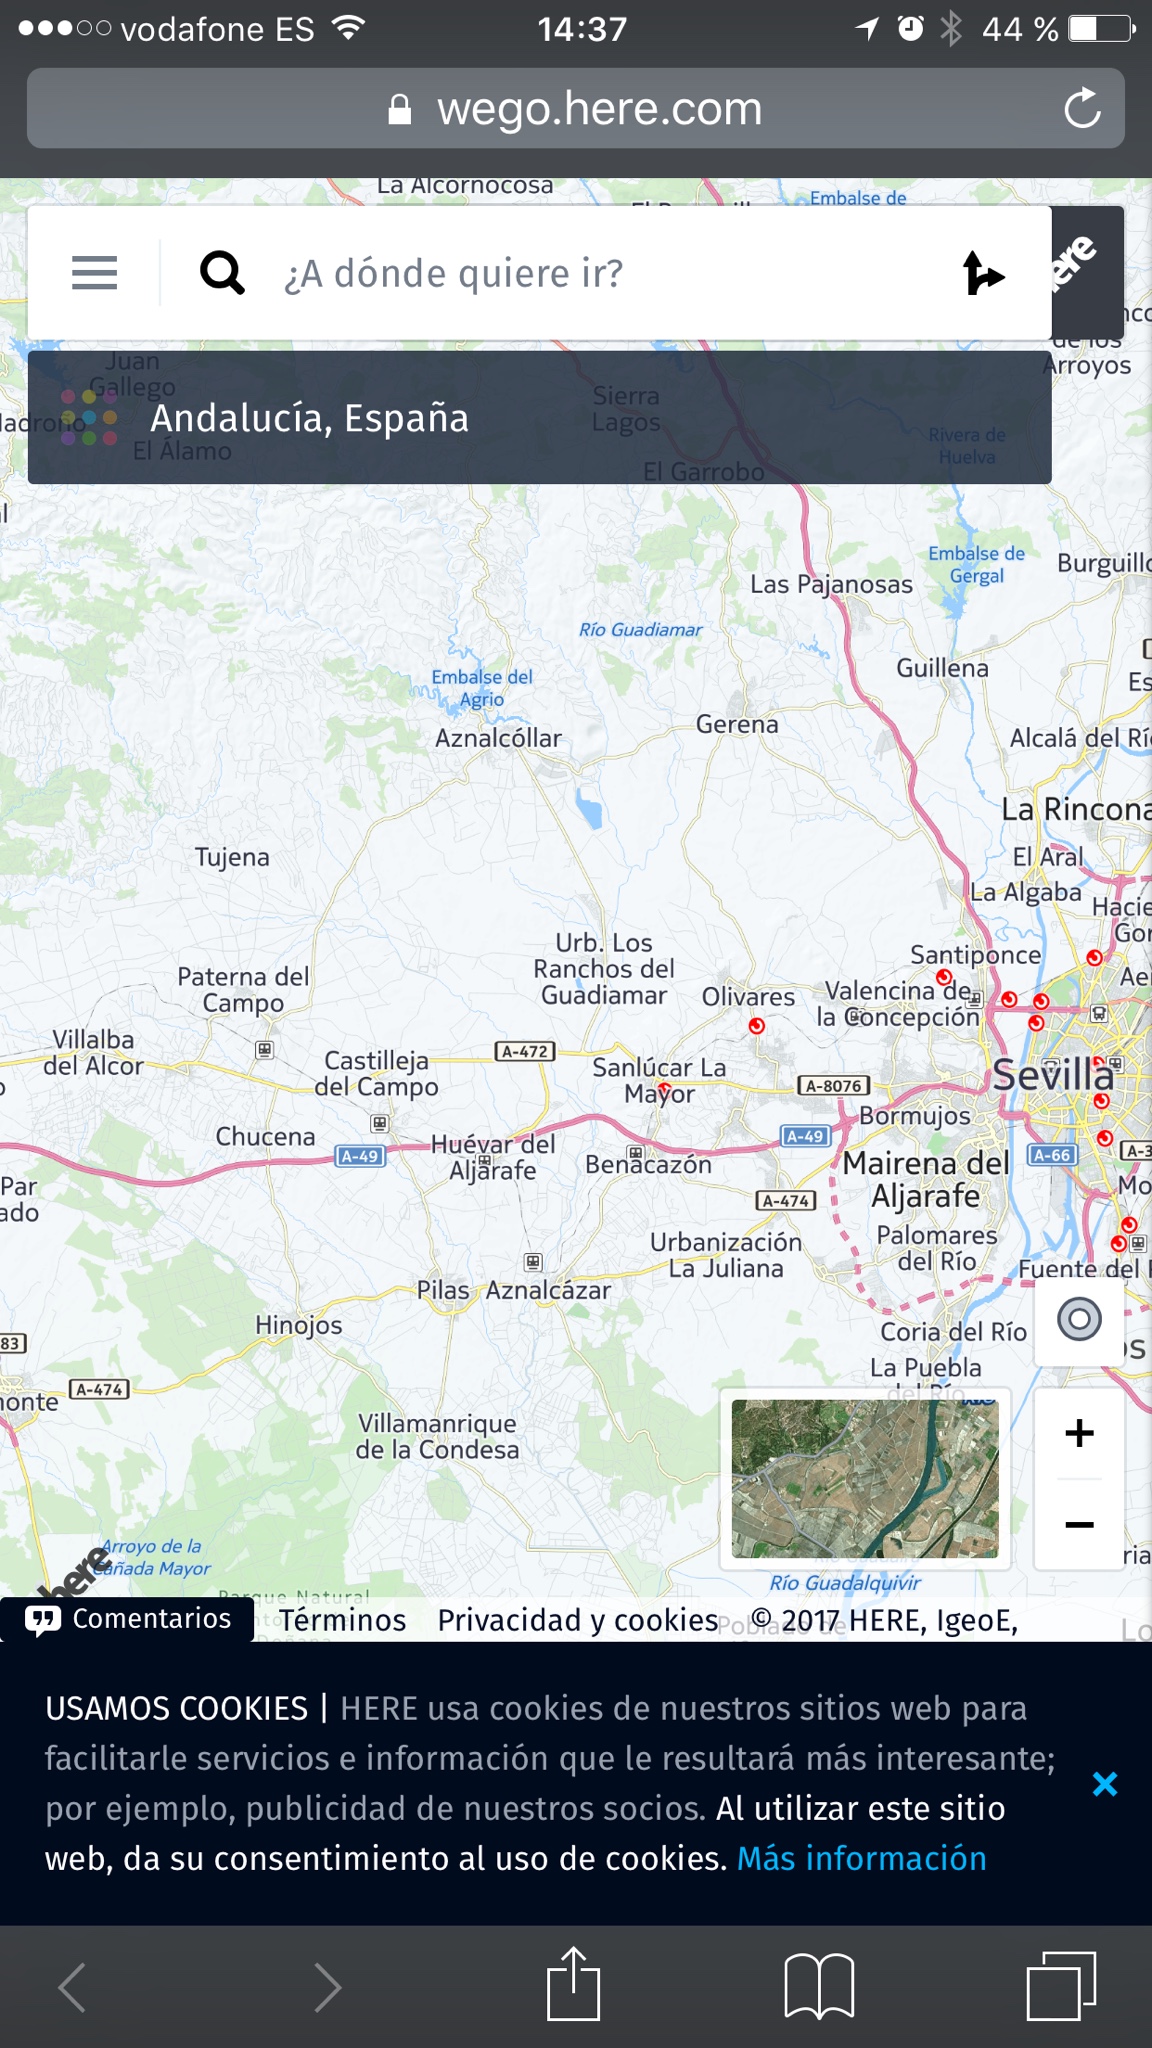Image resolution: width=1152 pixels, height=2048 pixels.
Task: Open route directions arrow icon
Action: (983, 273)
